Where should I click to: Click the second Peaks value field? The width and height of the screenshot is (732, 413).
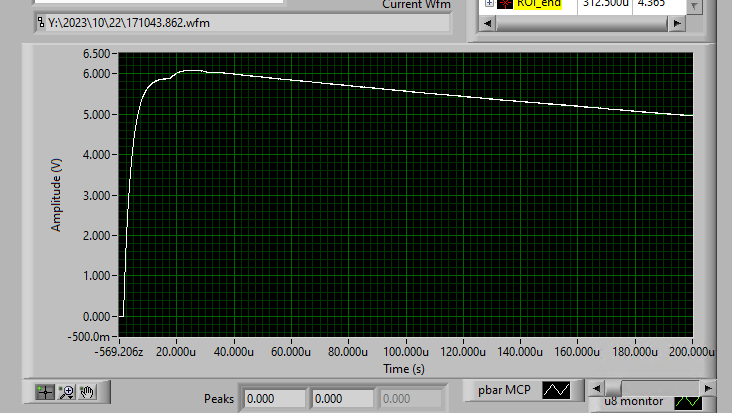point(342,399)
